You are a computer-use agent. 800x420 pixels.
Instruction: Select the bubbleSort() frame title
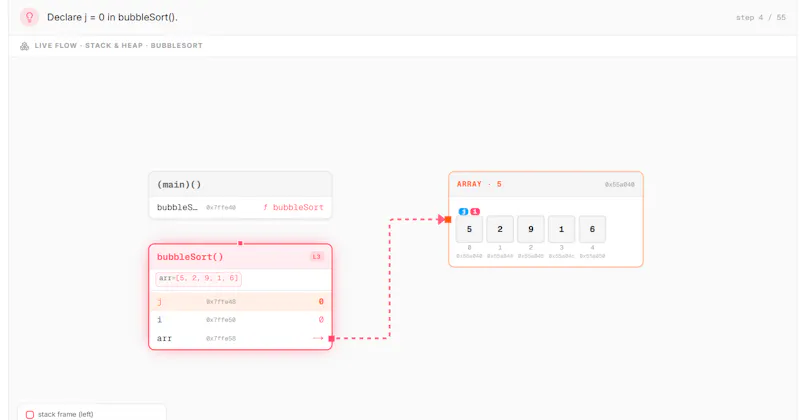point(190,257)
